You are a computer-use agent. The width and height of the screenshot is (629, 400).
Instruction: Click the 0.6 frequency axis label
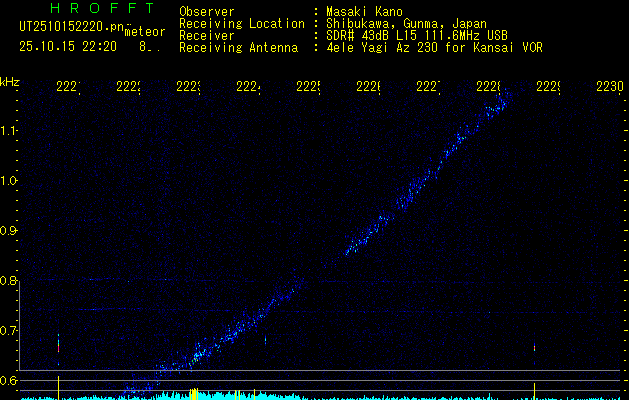(8, 380)
